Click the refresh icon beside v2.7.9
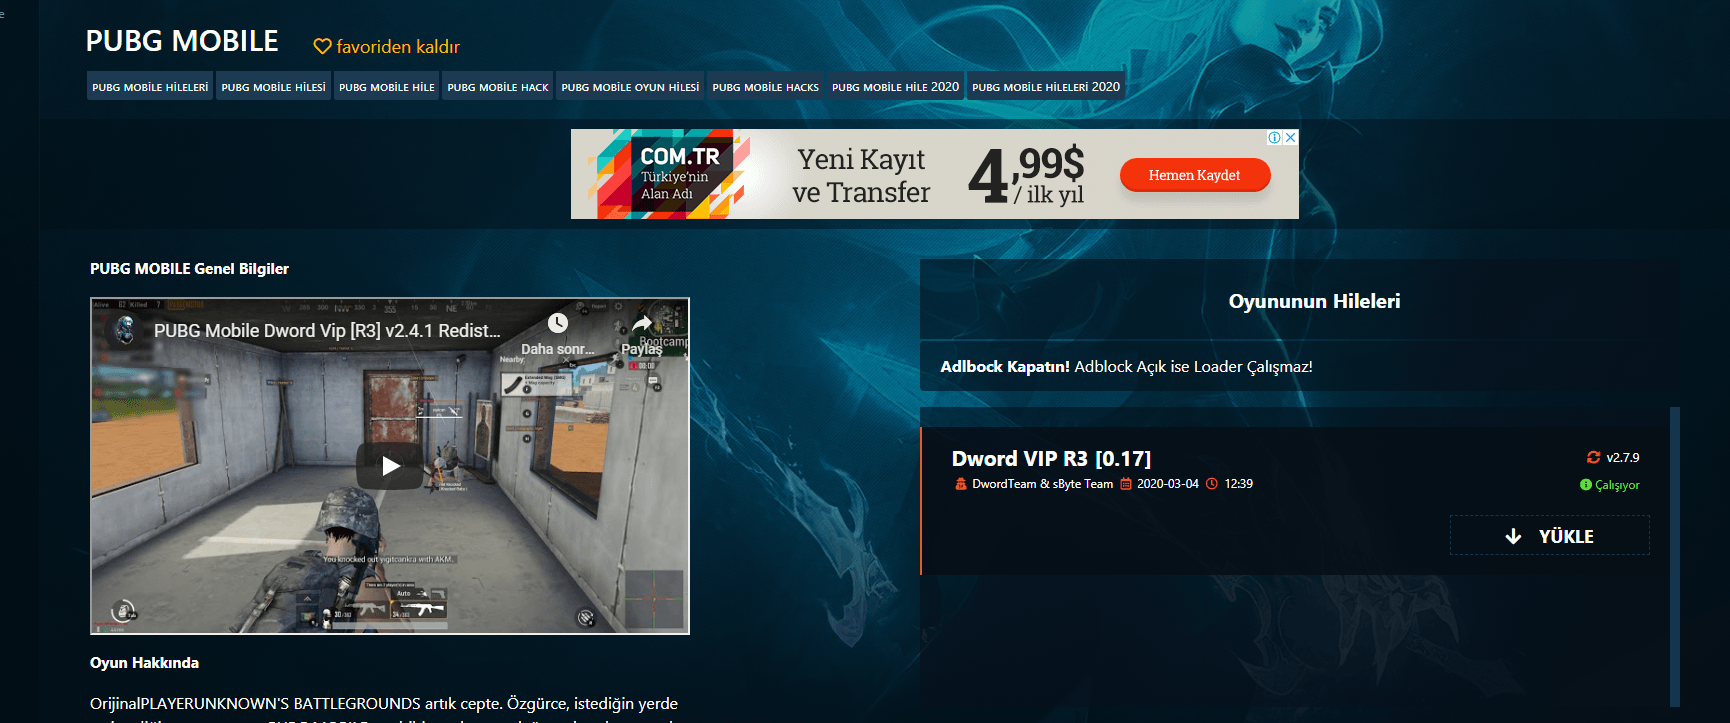The image size is (1730, 723). (x=1594, y=457)
